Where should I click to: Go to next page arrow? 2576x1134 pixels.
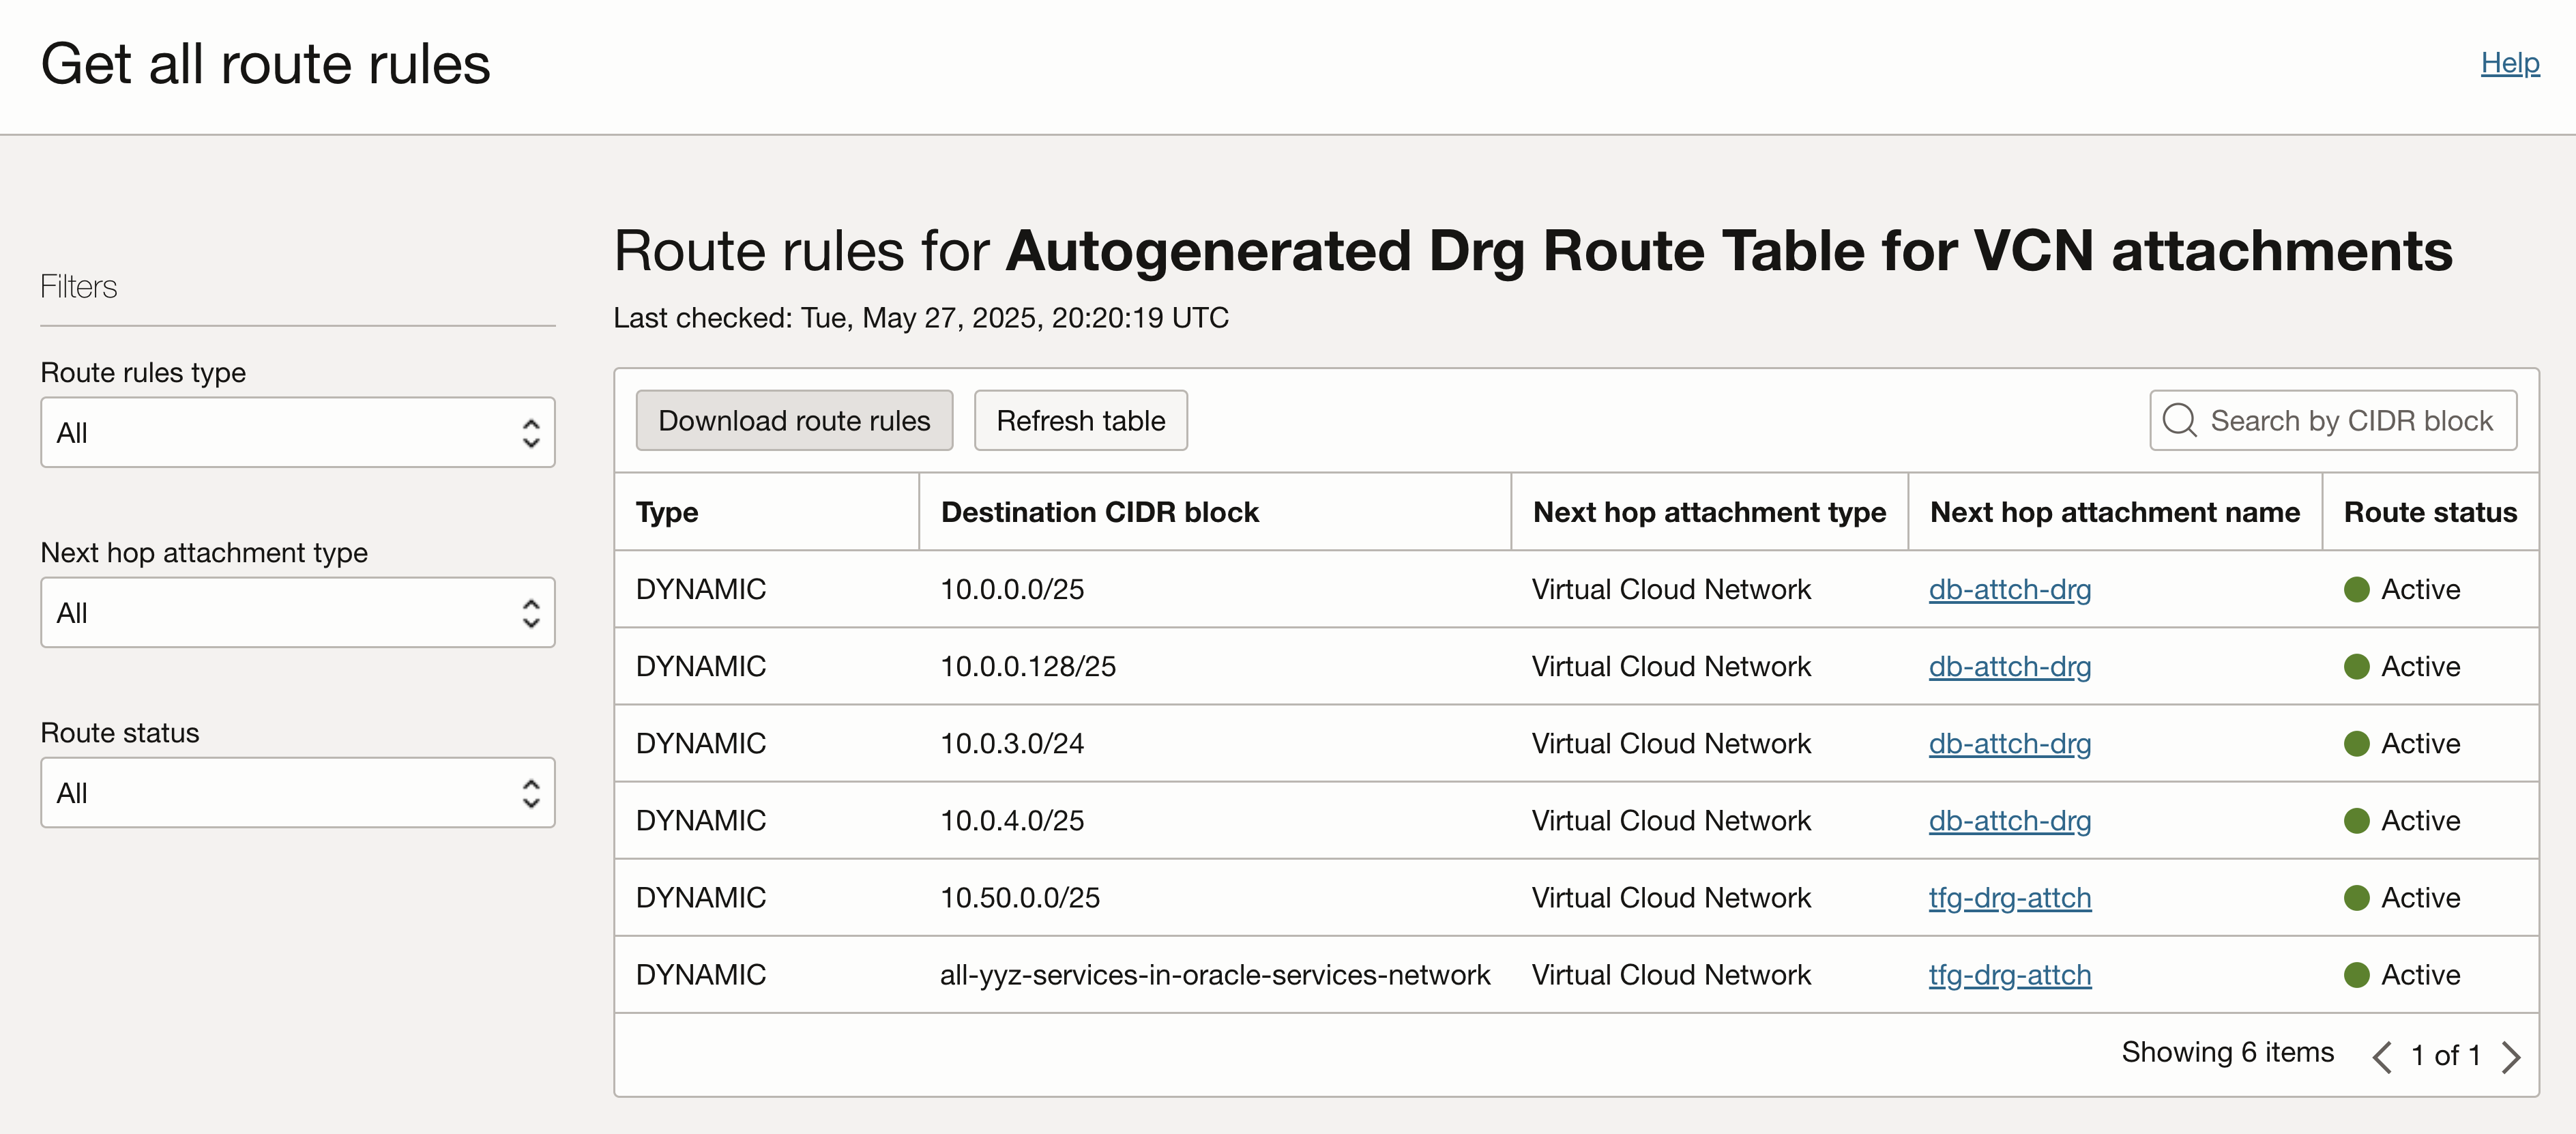[2511, 1057]
